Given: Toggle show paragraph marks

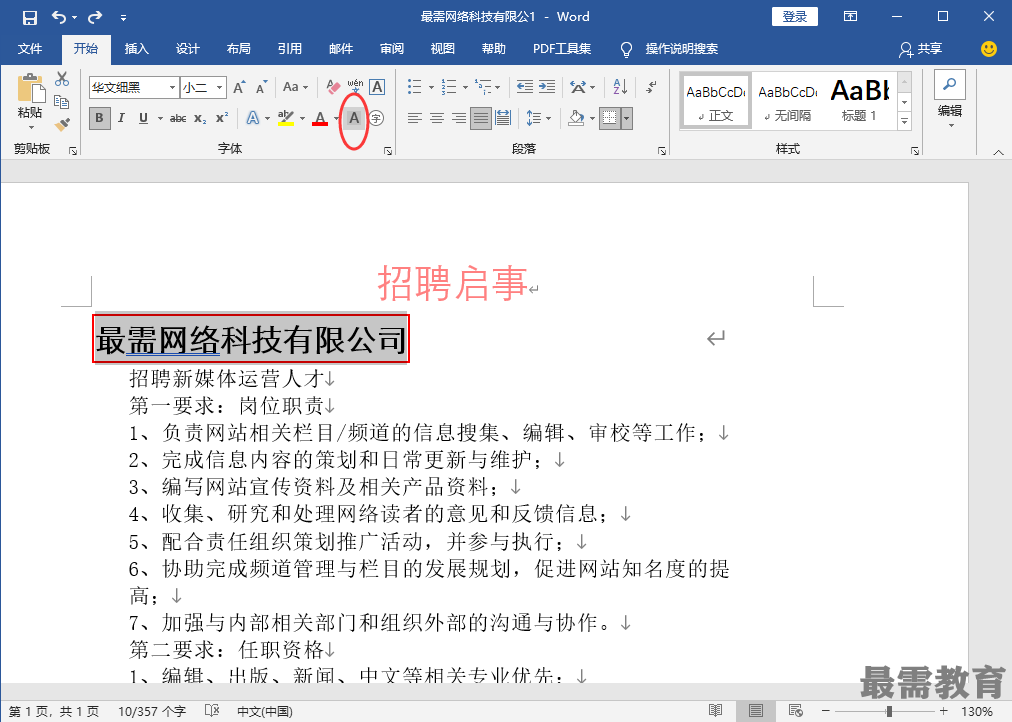Looking at the screenshot, I should [651, 86].
